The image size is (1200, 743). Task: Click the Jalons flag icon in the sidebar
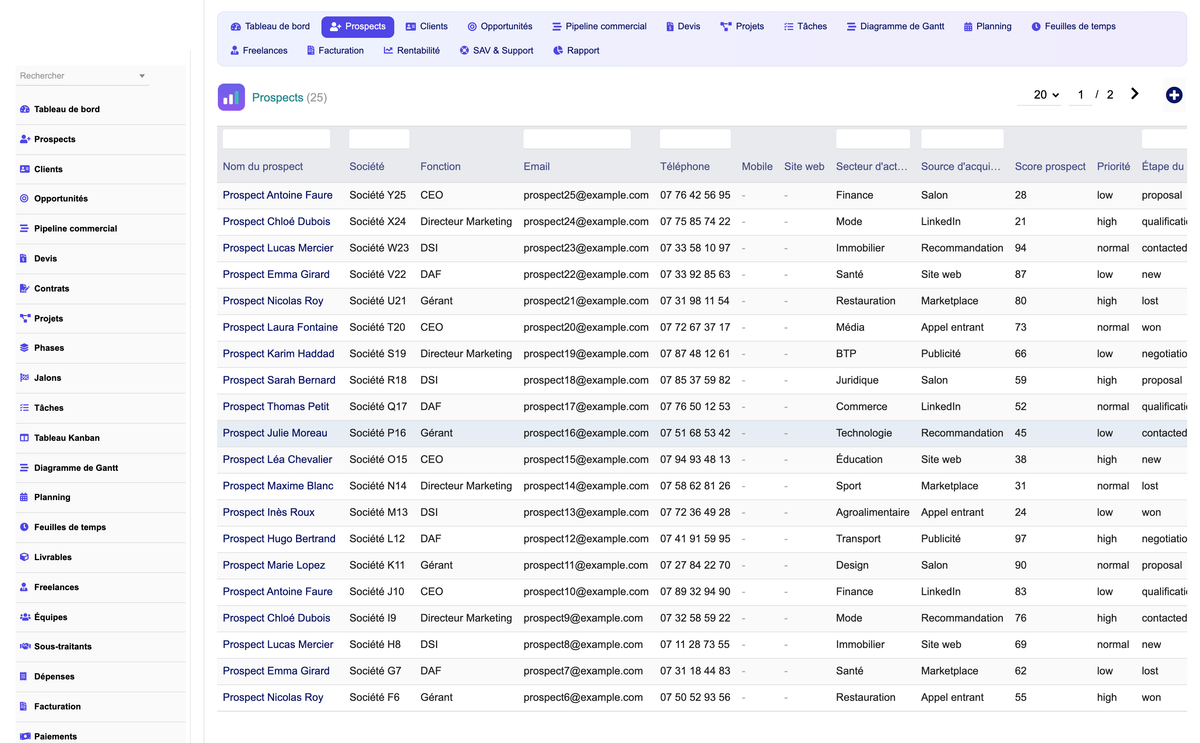[25, 378]
